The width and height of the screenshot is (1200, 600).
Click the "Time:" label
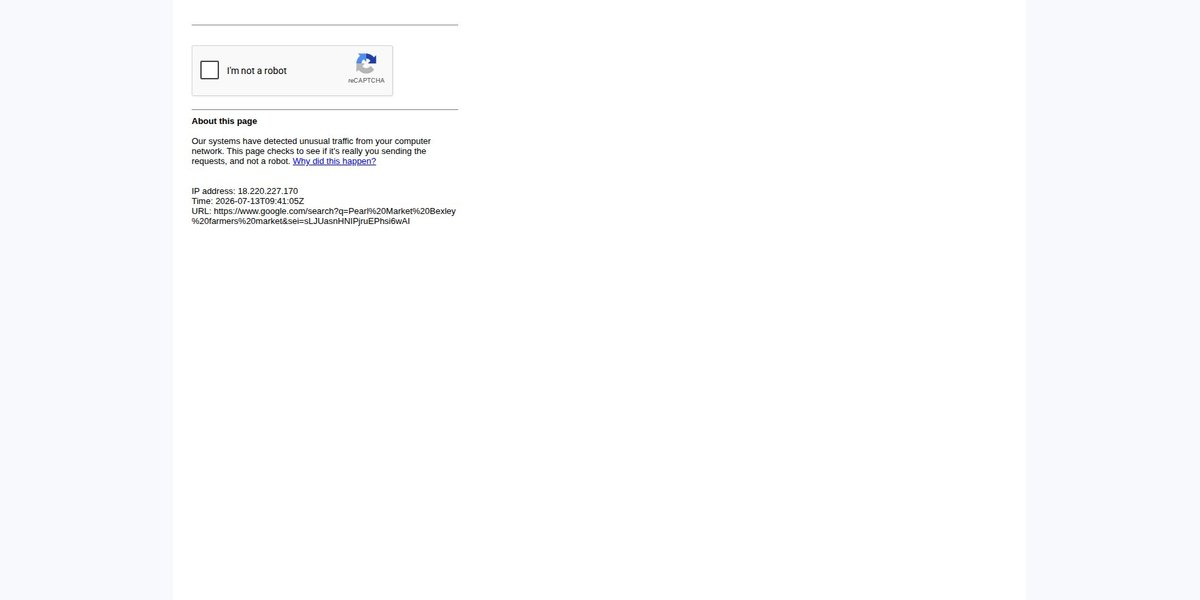[x=202, y=201]
